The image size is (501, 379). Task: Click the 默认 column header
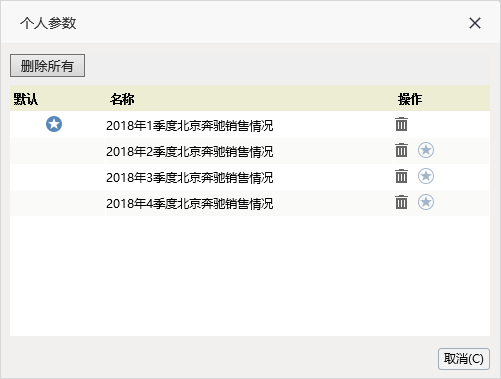point(26,99)
